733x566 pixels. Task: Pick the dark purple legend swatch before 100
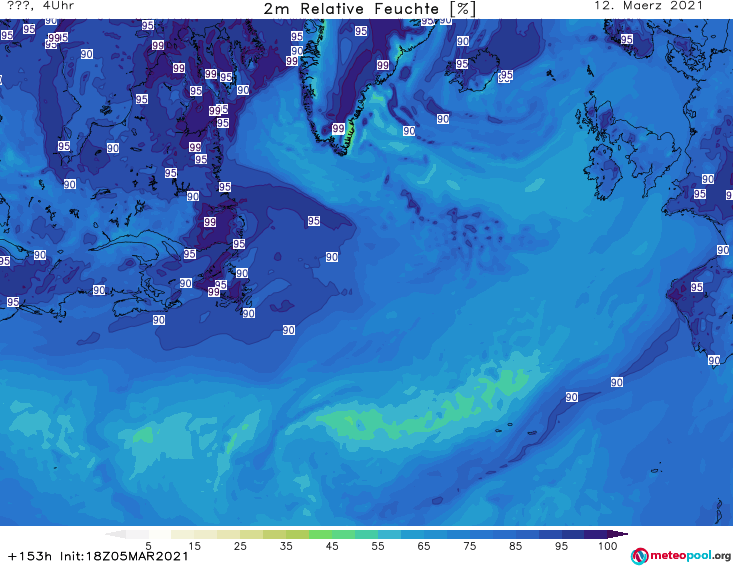(x=596, y=534)
